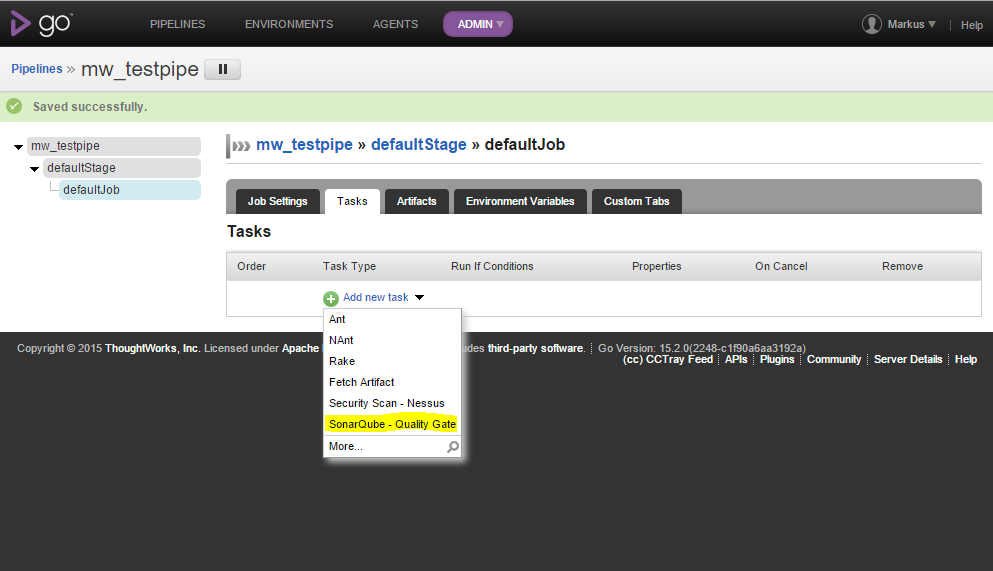The width and height of the screenshot is (993, 571).
Task: Click mw_testpipe breadcrumb link in heading
Action: pyautogui.click(x=304, y=144)
